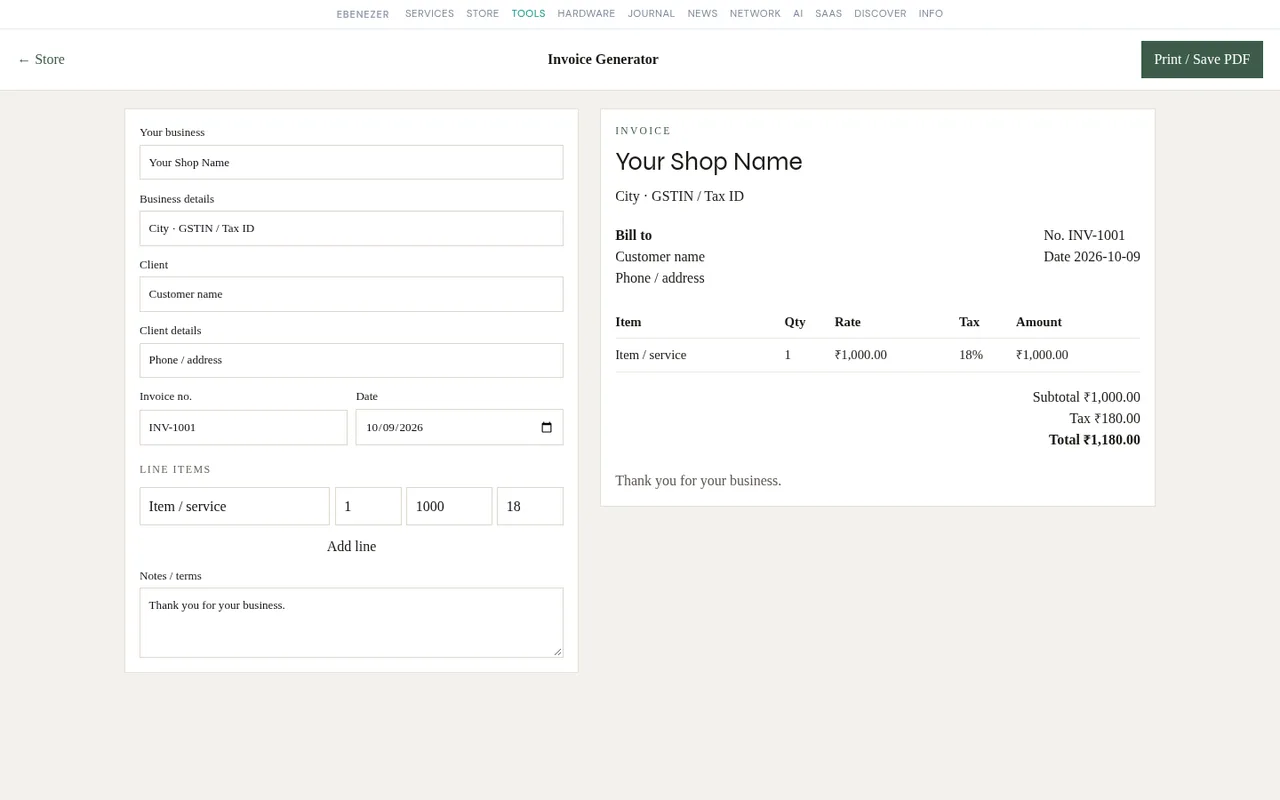Open the Network navigation item
Screen dimensions: 1280x800
click(755, 14)
